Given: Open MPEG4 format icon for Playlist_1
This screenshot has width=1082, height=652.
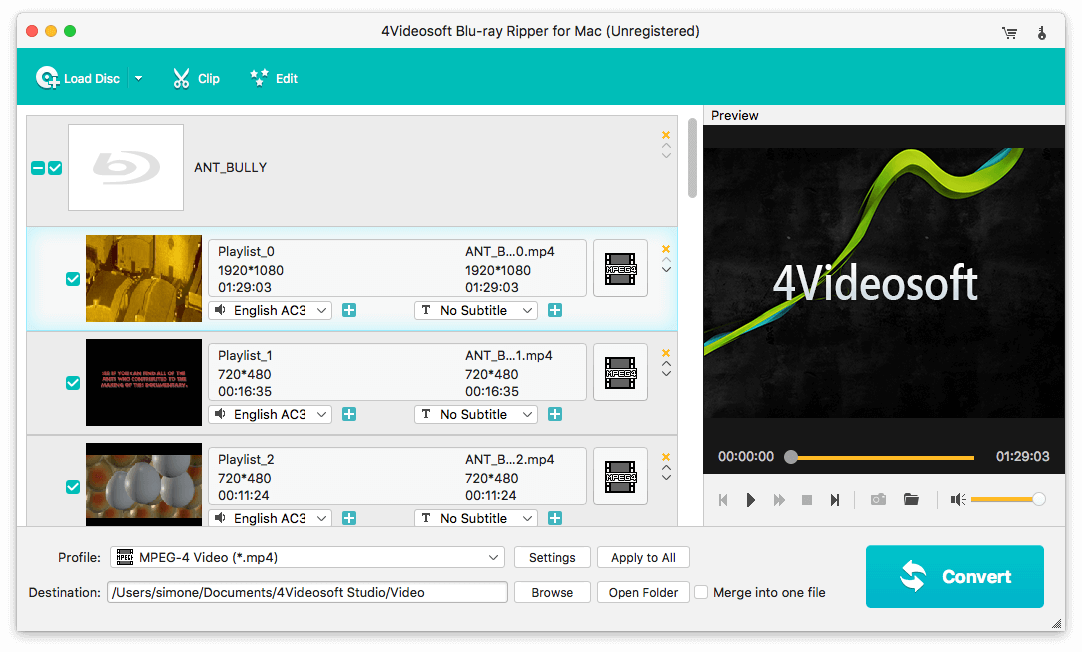Looking at the screenshot, I should [620, 373].
